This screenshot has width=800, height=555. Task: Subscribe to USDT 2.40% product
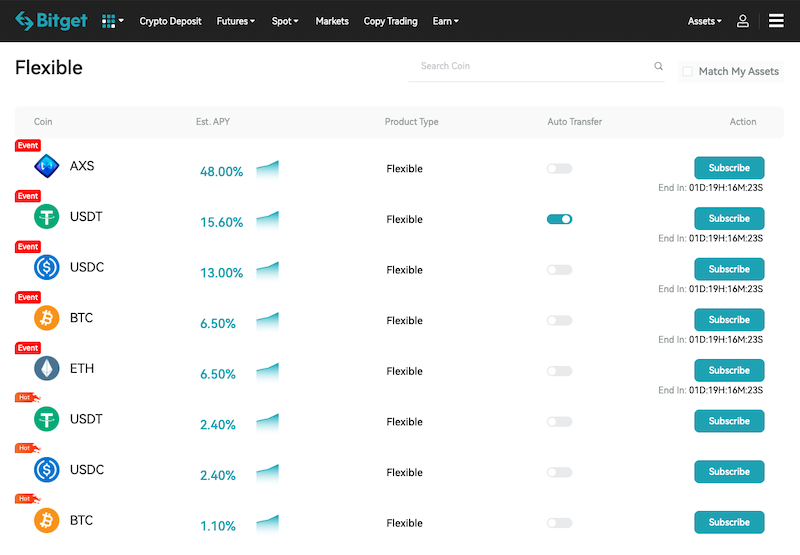[729, 421]
